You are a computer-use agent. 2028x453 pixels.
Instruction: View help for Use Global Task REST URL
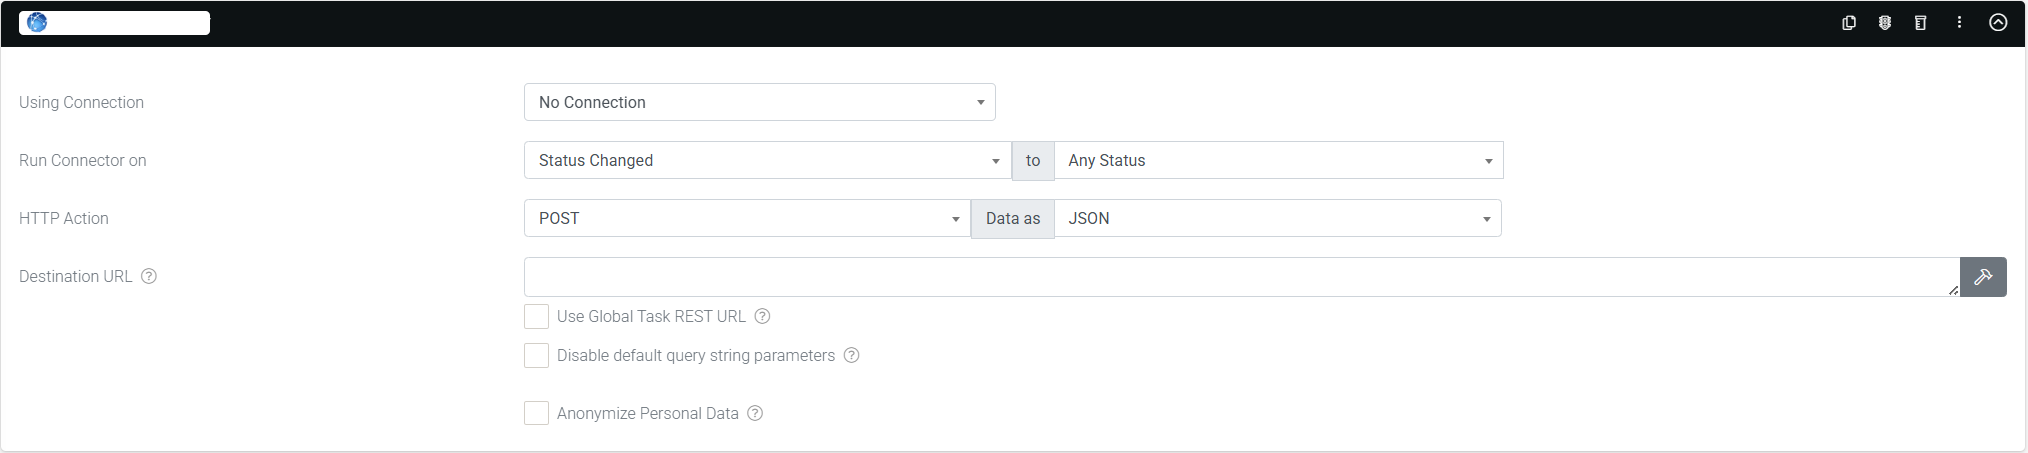click(762, 316)
